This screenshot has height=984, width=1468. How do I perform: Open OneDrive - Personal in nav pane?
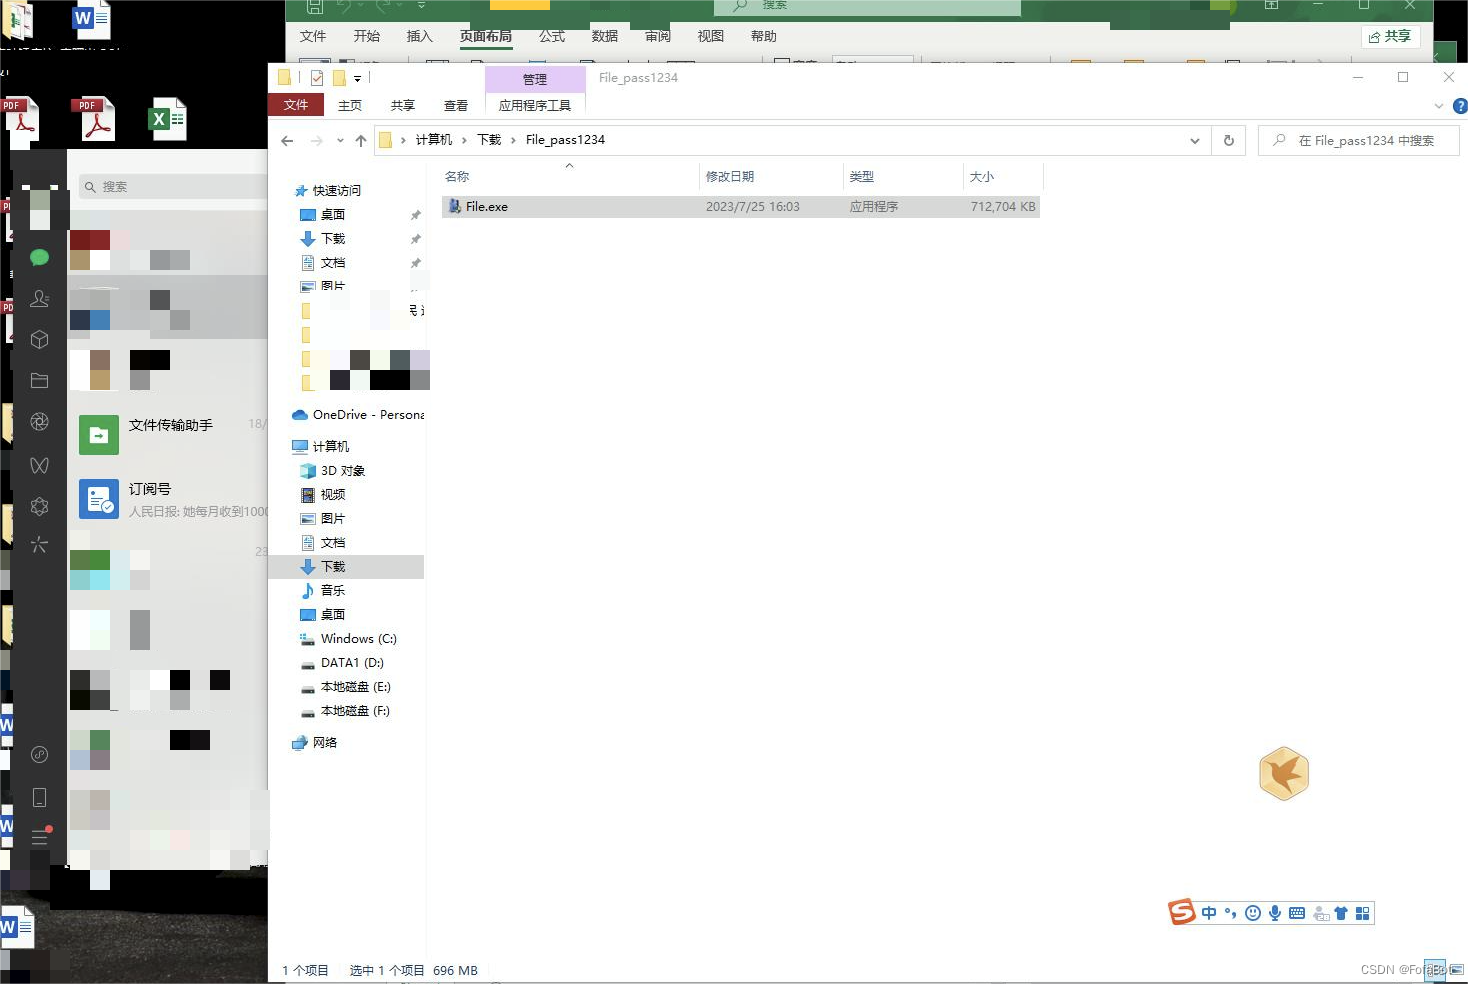368,414
